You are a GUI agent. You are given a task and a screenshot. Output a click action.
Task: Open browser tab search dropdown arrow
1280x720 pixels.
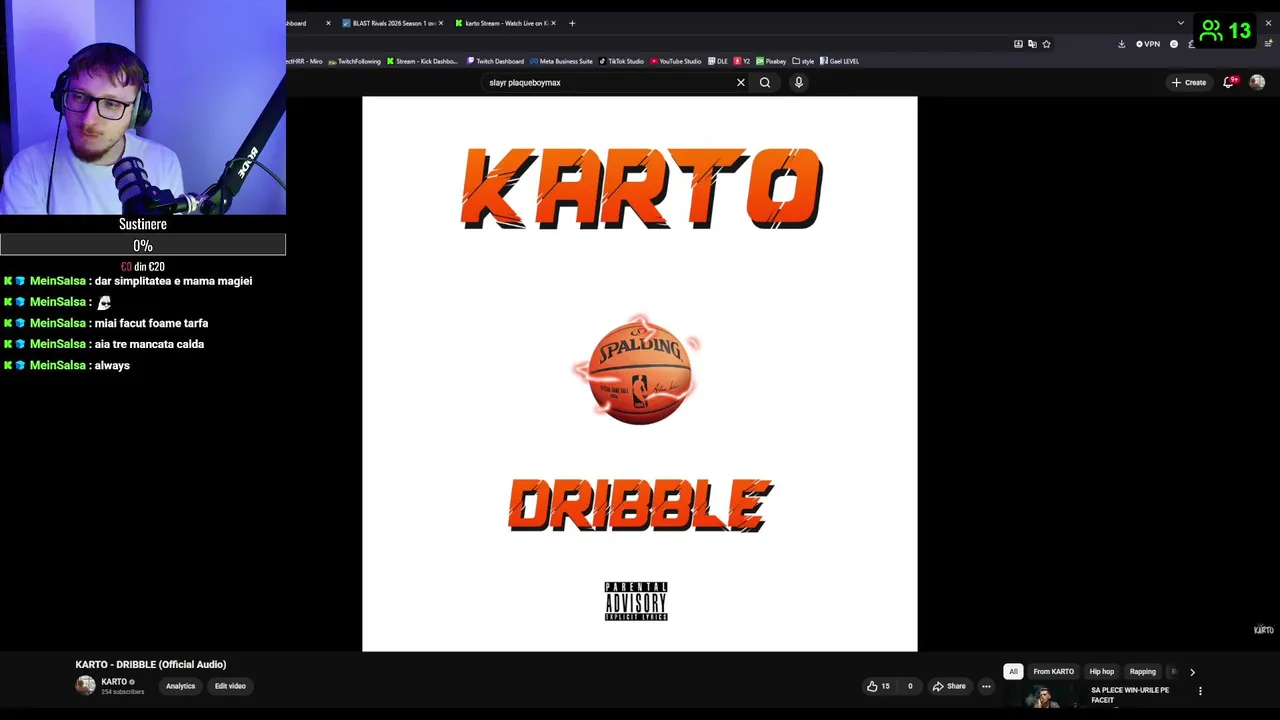pyautogui.click(x=1181, y=23)
